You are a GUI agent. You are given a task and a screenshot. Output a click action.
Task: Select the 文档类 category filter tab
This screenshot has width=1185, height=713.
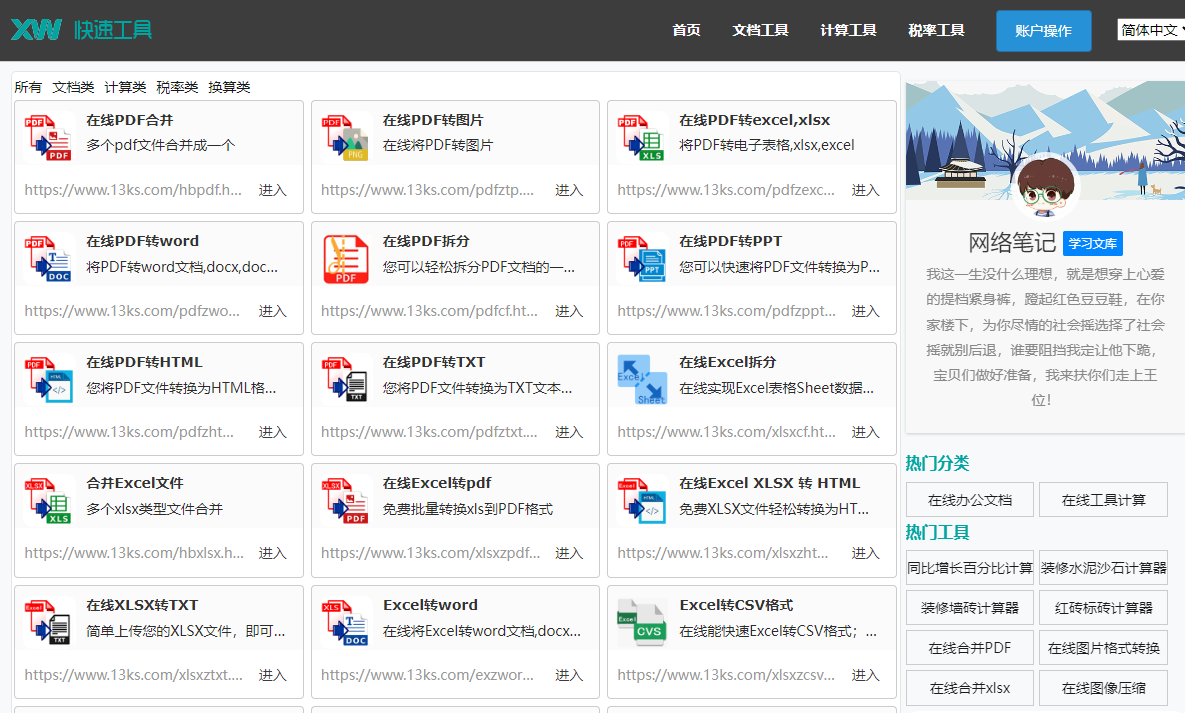point(73,87)
